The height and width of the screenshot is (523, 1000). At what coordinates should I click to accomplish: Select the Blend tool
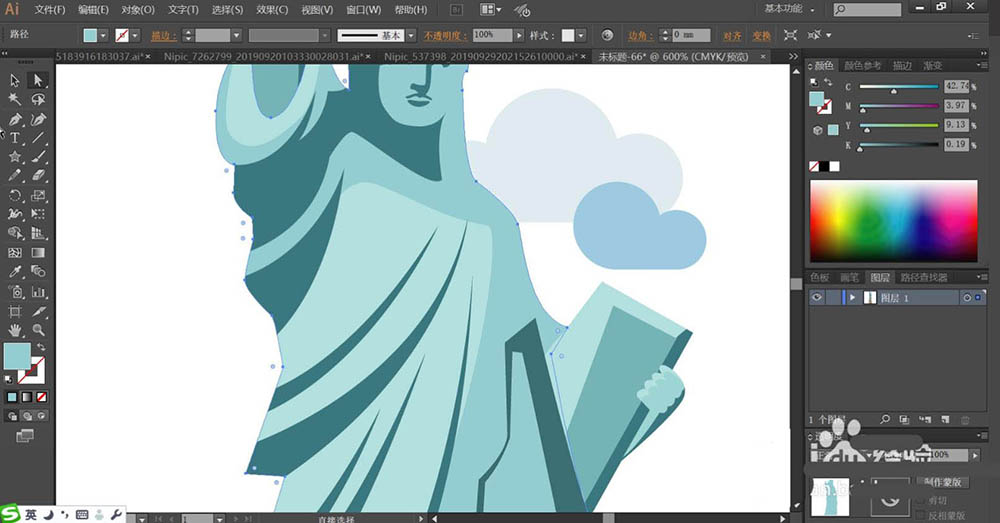(38, 272)
